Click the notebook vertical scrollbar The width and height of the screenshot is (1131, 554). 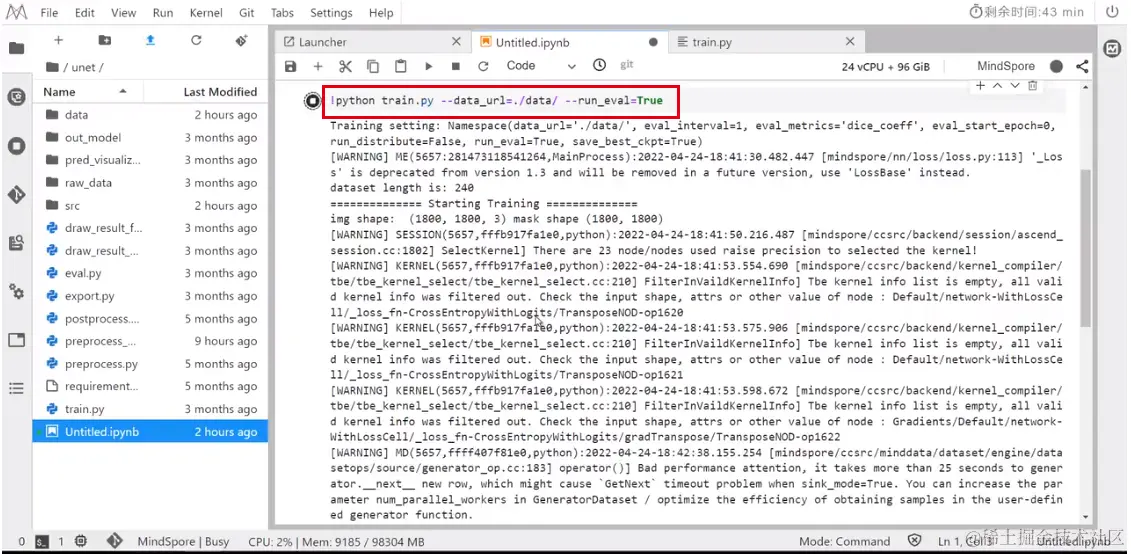tap(1086, 249)
